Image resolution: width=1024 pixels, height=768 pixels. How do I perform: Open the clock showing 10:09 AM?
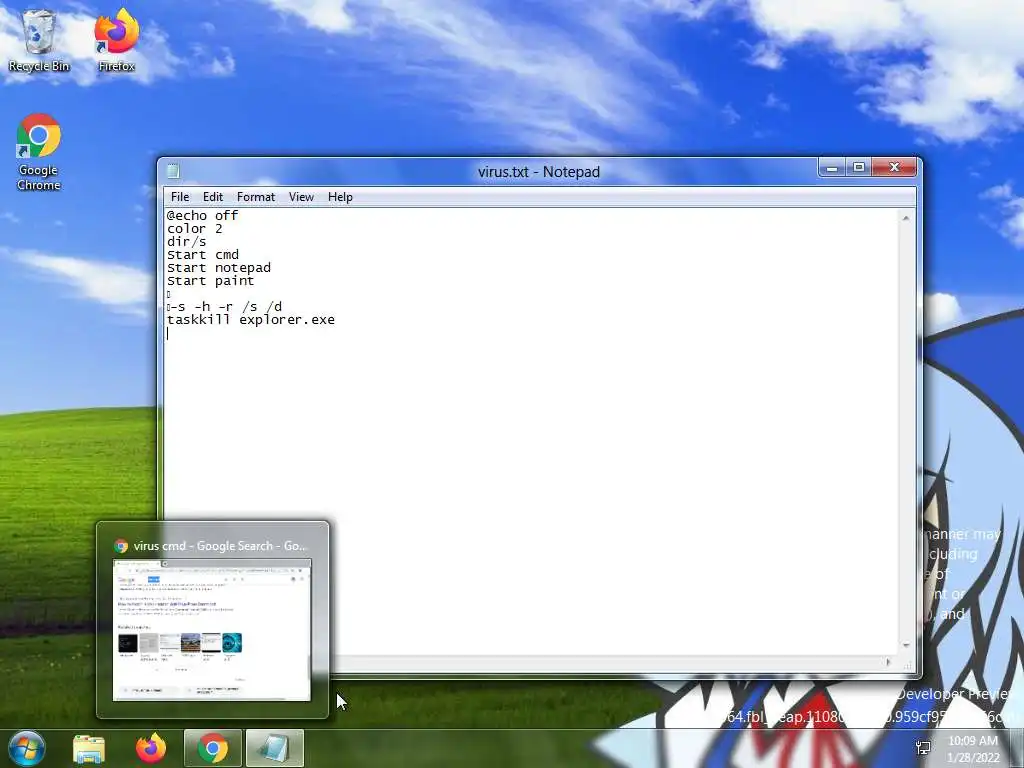[973, 748]
